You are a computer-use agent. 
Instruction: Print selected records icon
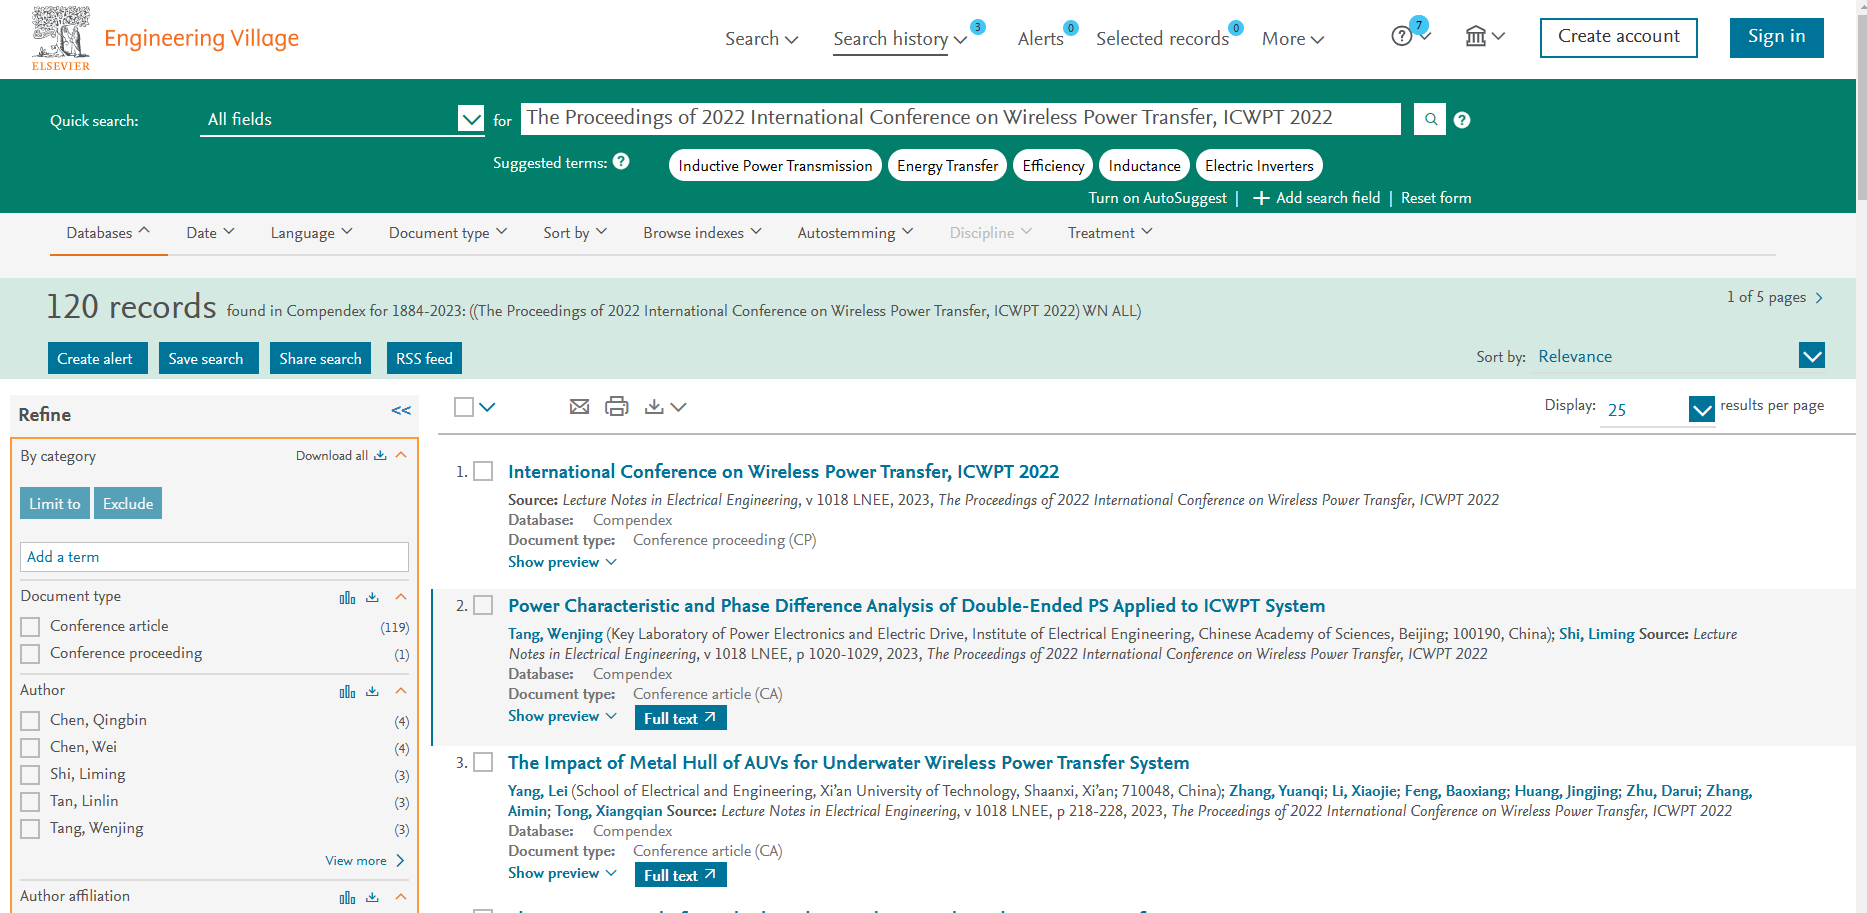tap(617, 406)
